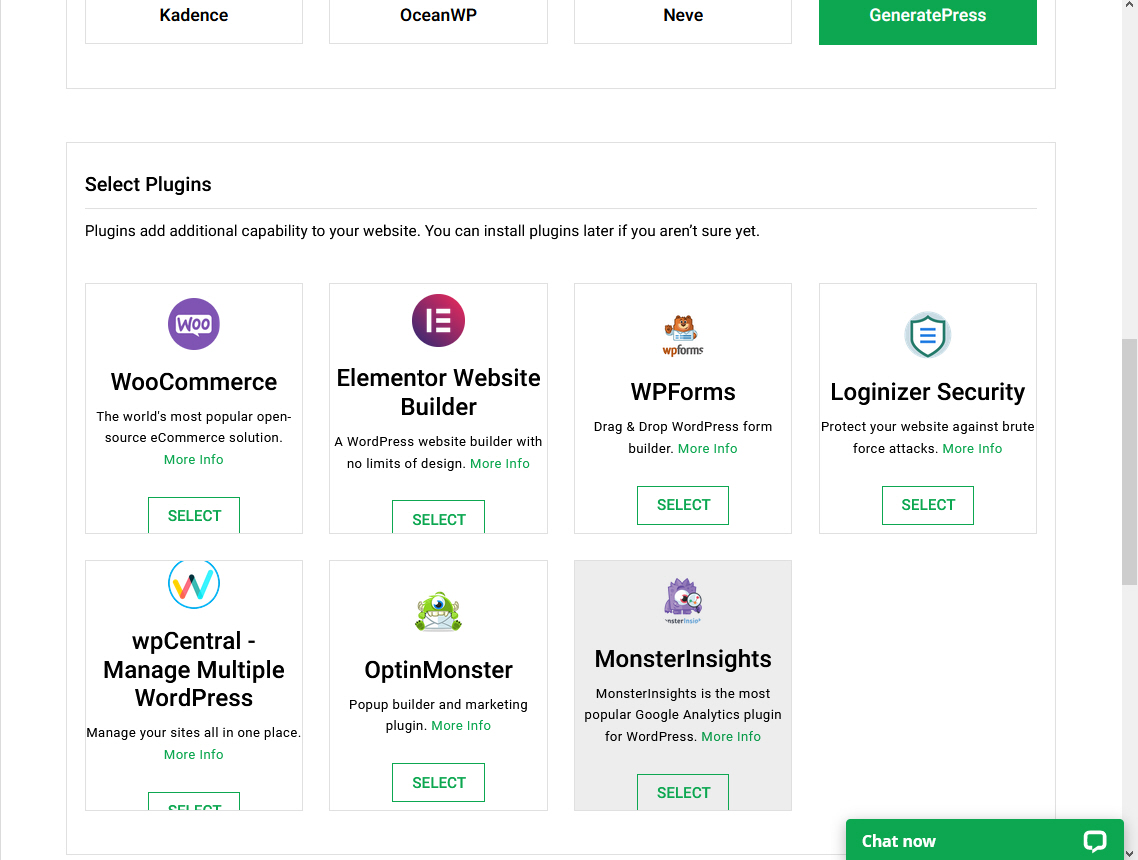The image size is (1138, 860).
Task: Click the wpCentral - Manage Multiple WordPress title
Action: click(x=194, y=669)
